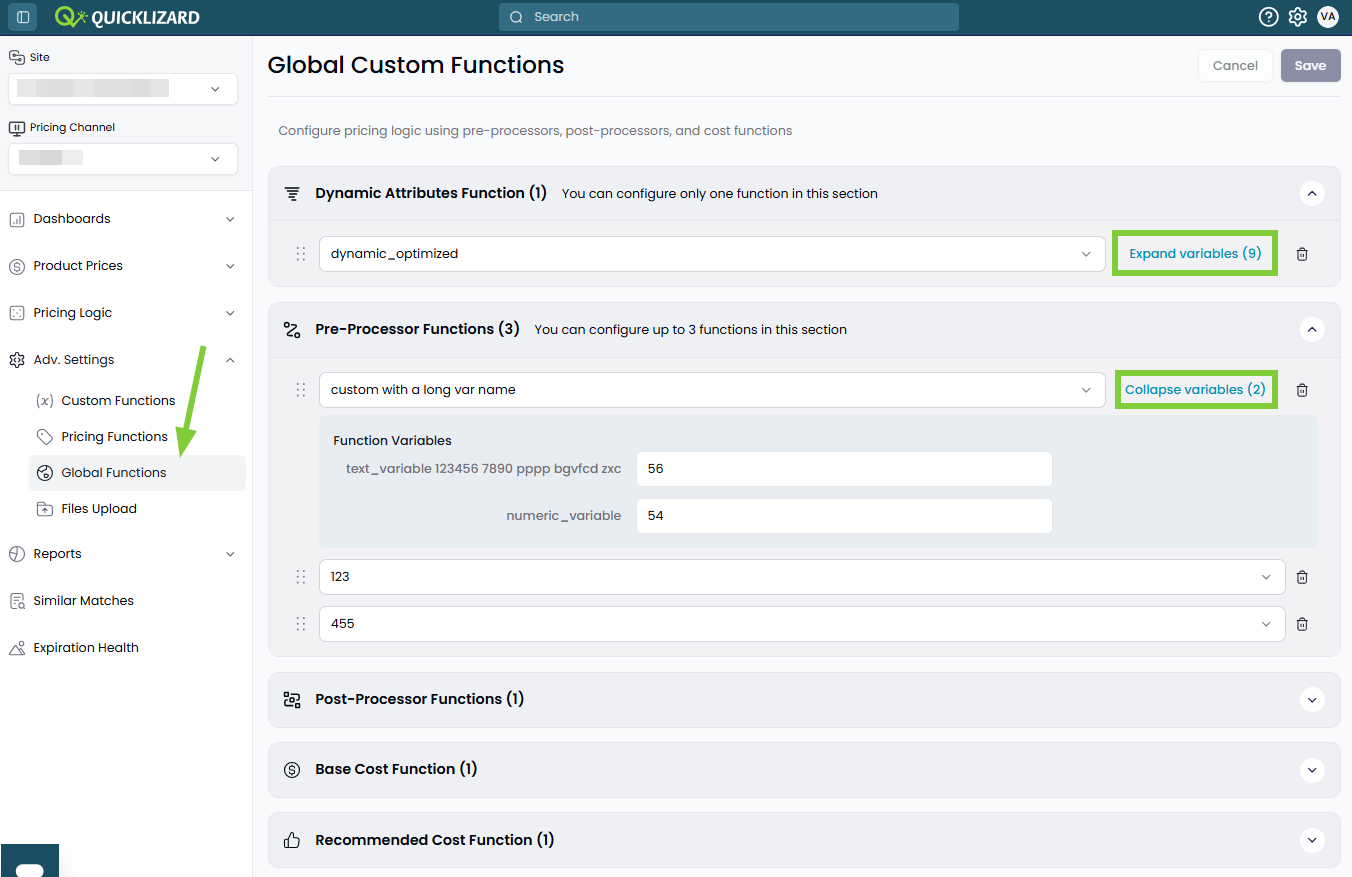1352x877 pixels.
Task: Click the Post-Processor Functions section icon
Action: tap(292, 700)
